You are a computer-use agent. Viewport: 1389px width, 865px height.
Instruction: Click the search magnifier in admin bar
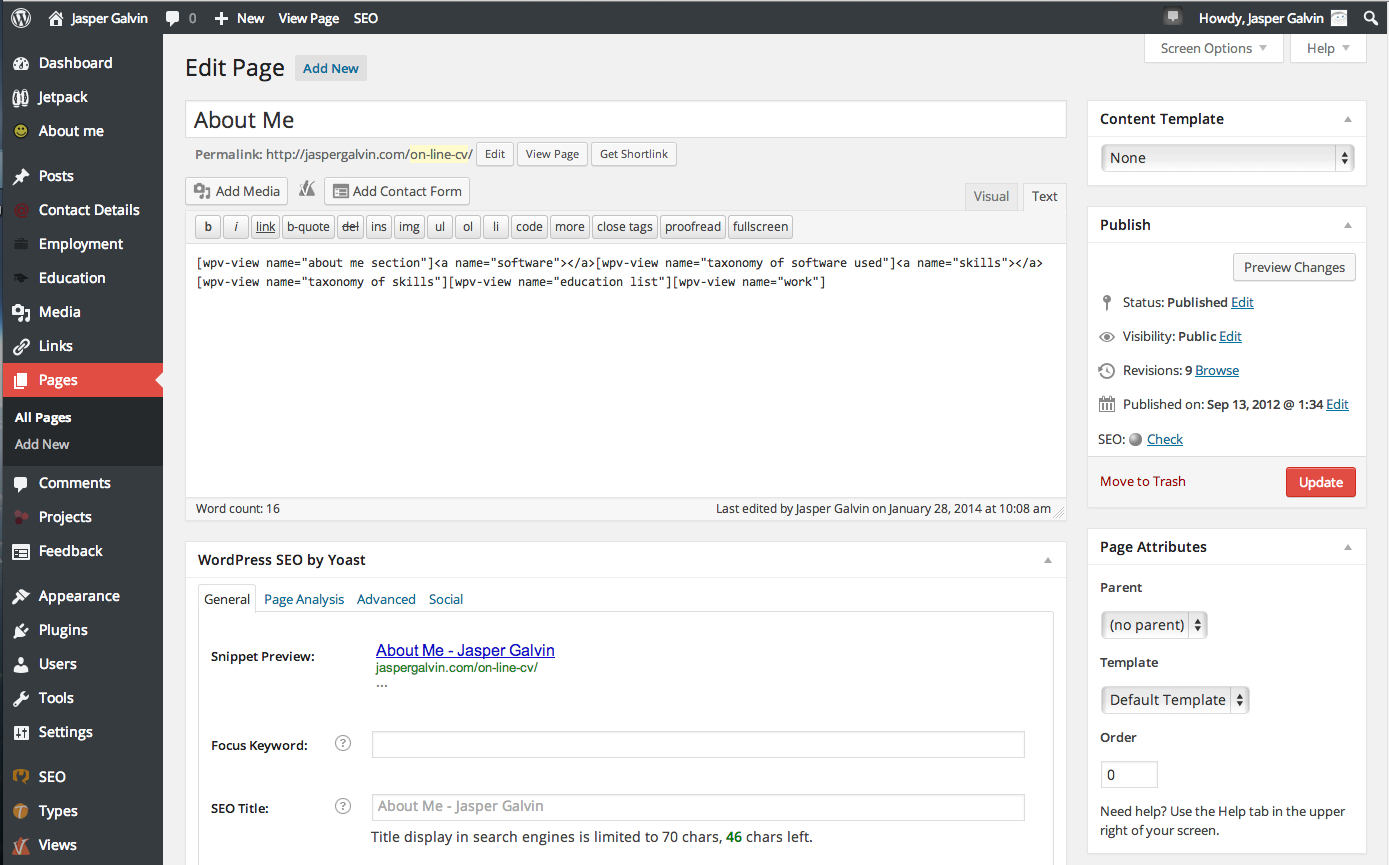click(1370, 18)
